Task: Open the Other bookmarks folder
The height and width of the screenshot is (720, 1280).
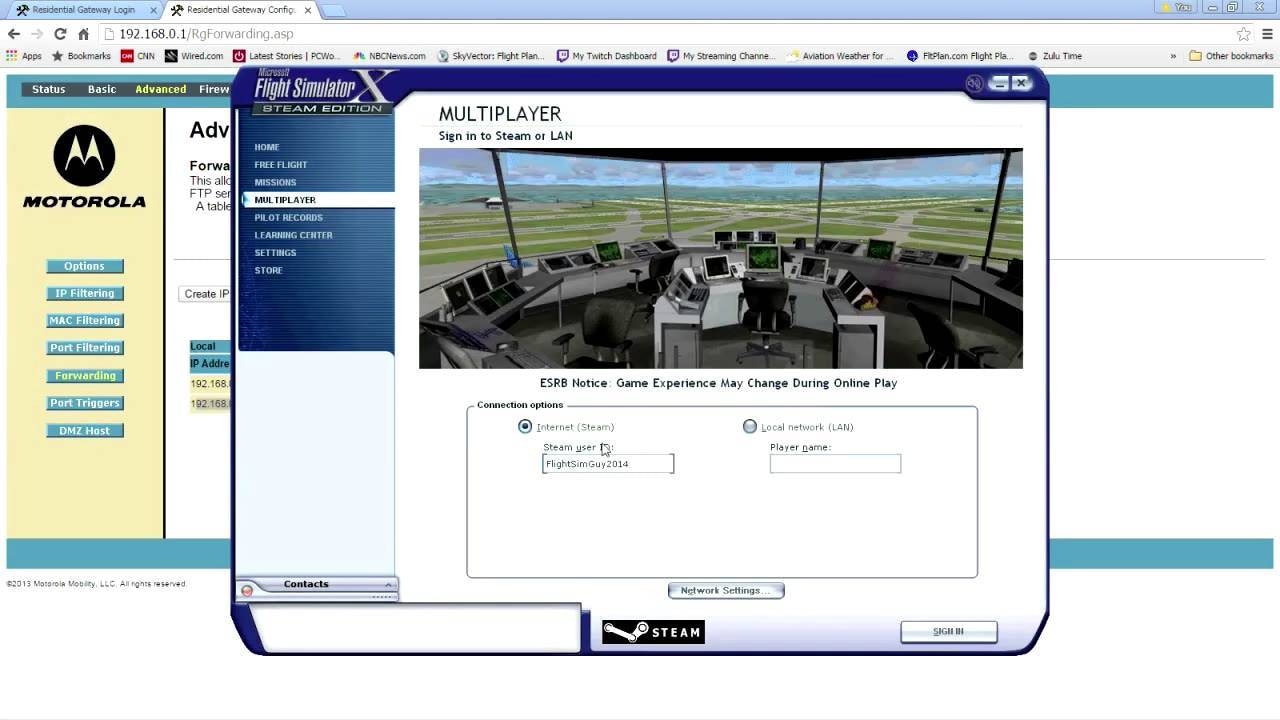Action: [1231, 56]
